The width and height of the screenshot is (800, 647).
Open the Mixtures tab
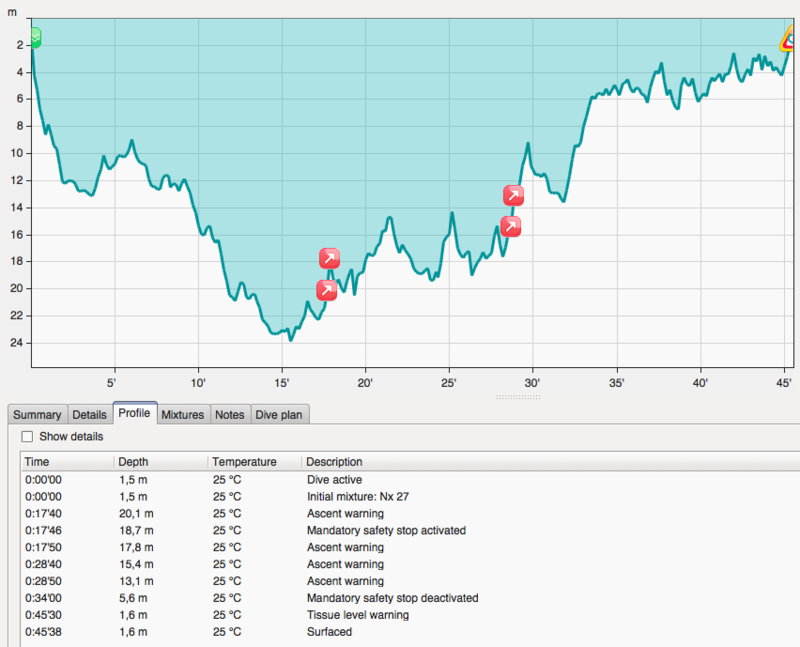(183, 414)
